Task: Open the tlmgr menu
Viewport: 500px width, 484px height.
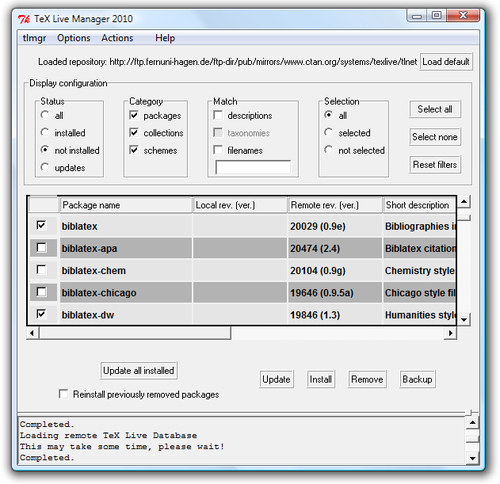Action: click(x=34, y=38)
